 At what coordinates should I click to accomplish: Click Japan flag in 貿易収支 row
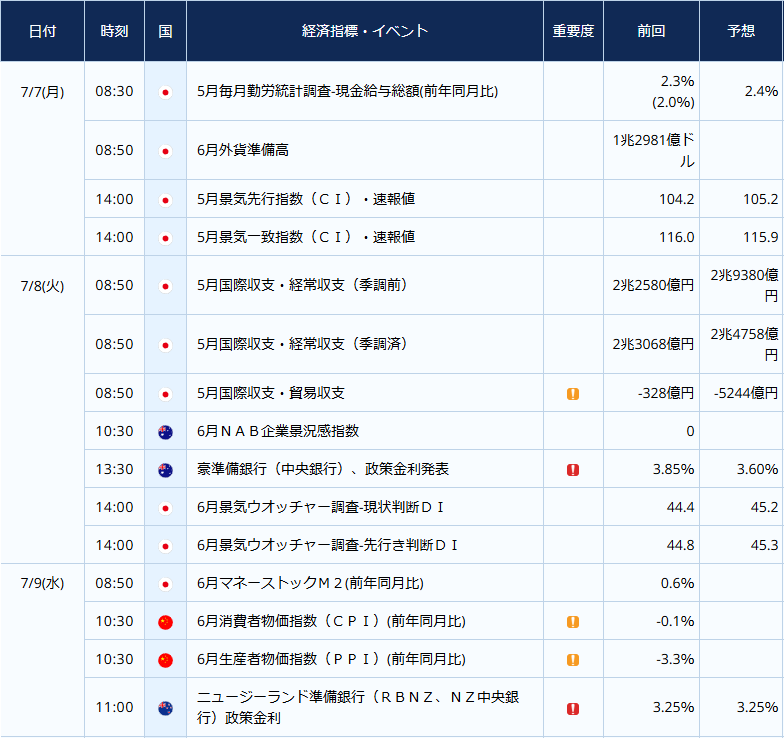click(166, 394)
